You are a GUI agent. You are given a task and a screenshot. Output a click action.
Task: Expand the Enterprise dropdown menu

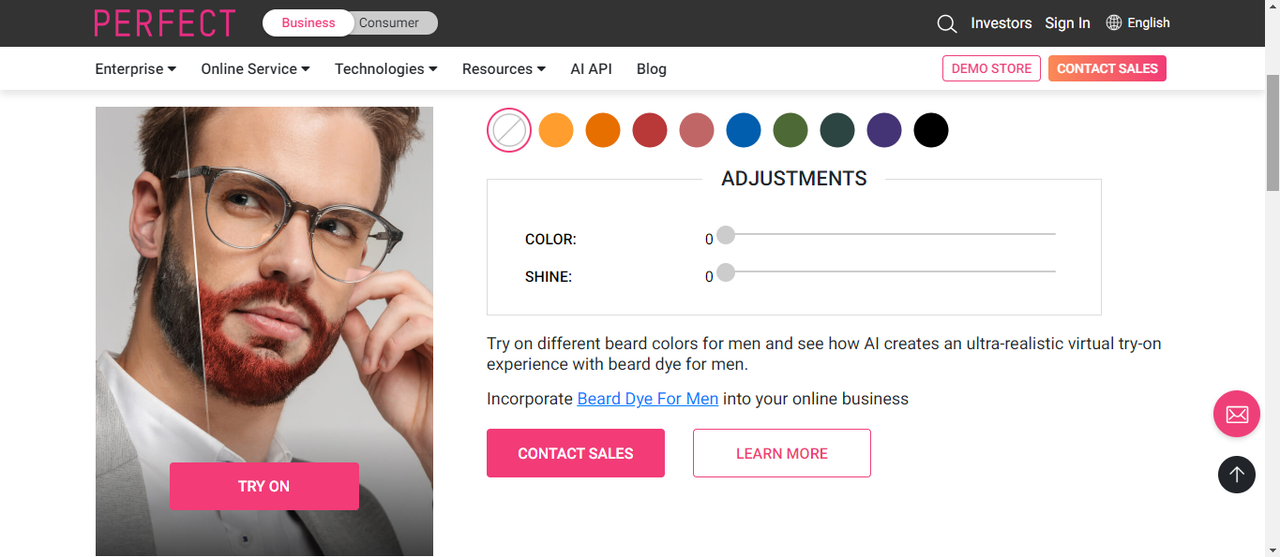click(136, 69)
